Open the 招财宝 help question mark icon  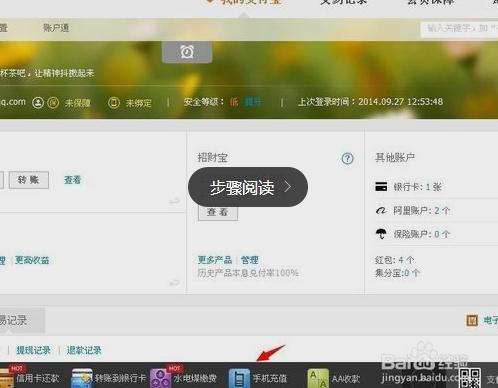tap(347, 158)
